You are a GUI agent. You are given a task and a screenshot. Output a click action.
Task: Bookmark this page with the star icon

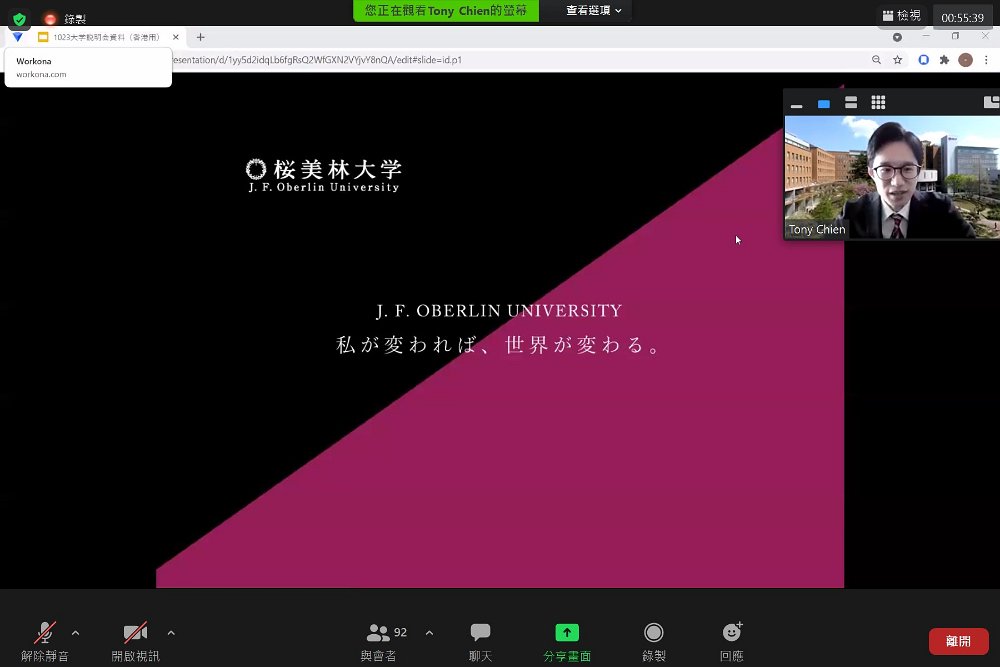click(x=897, y=60)
